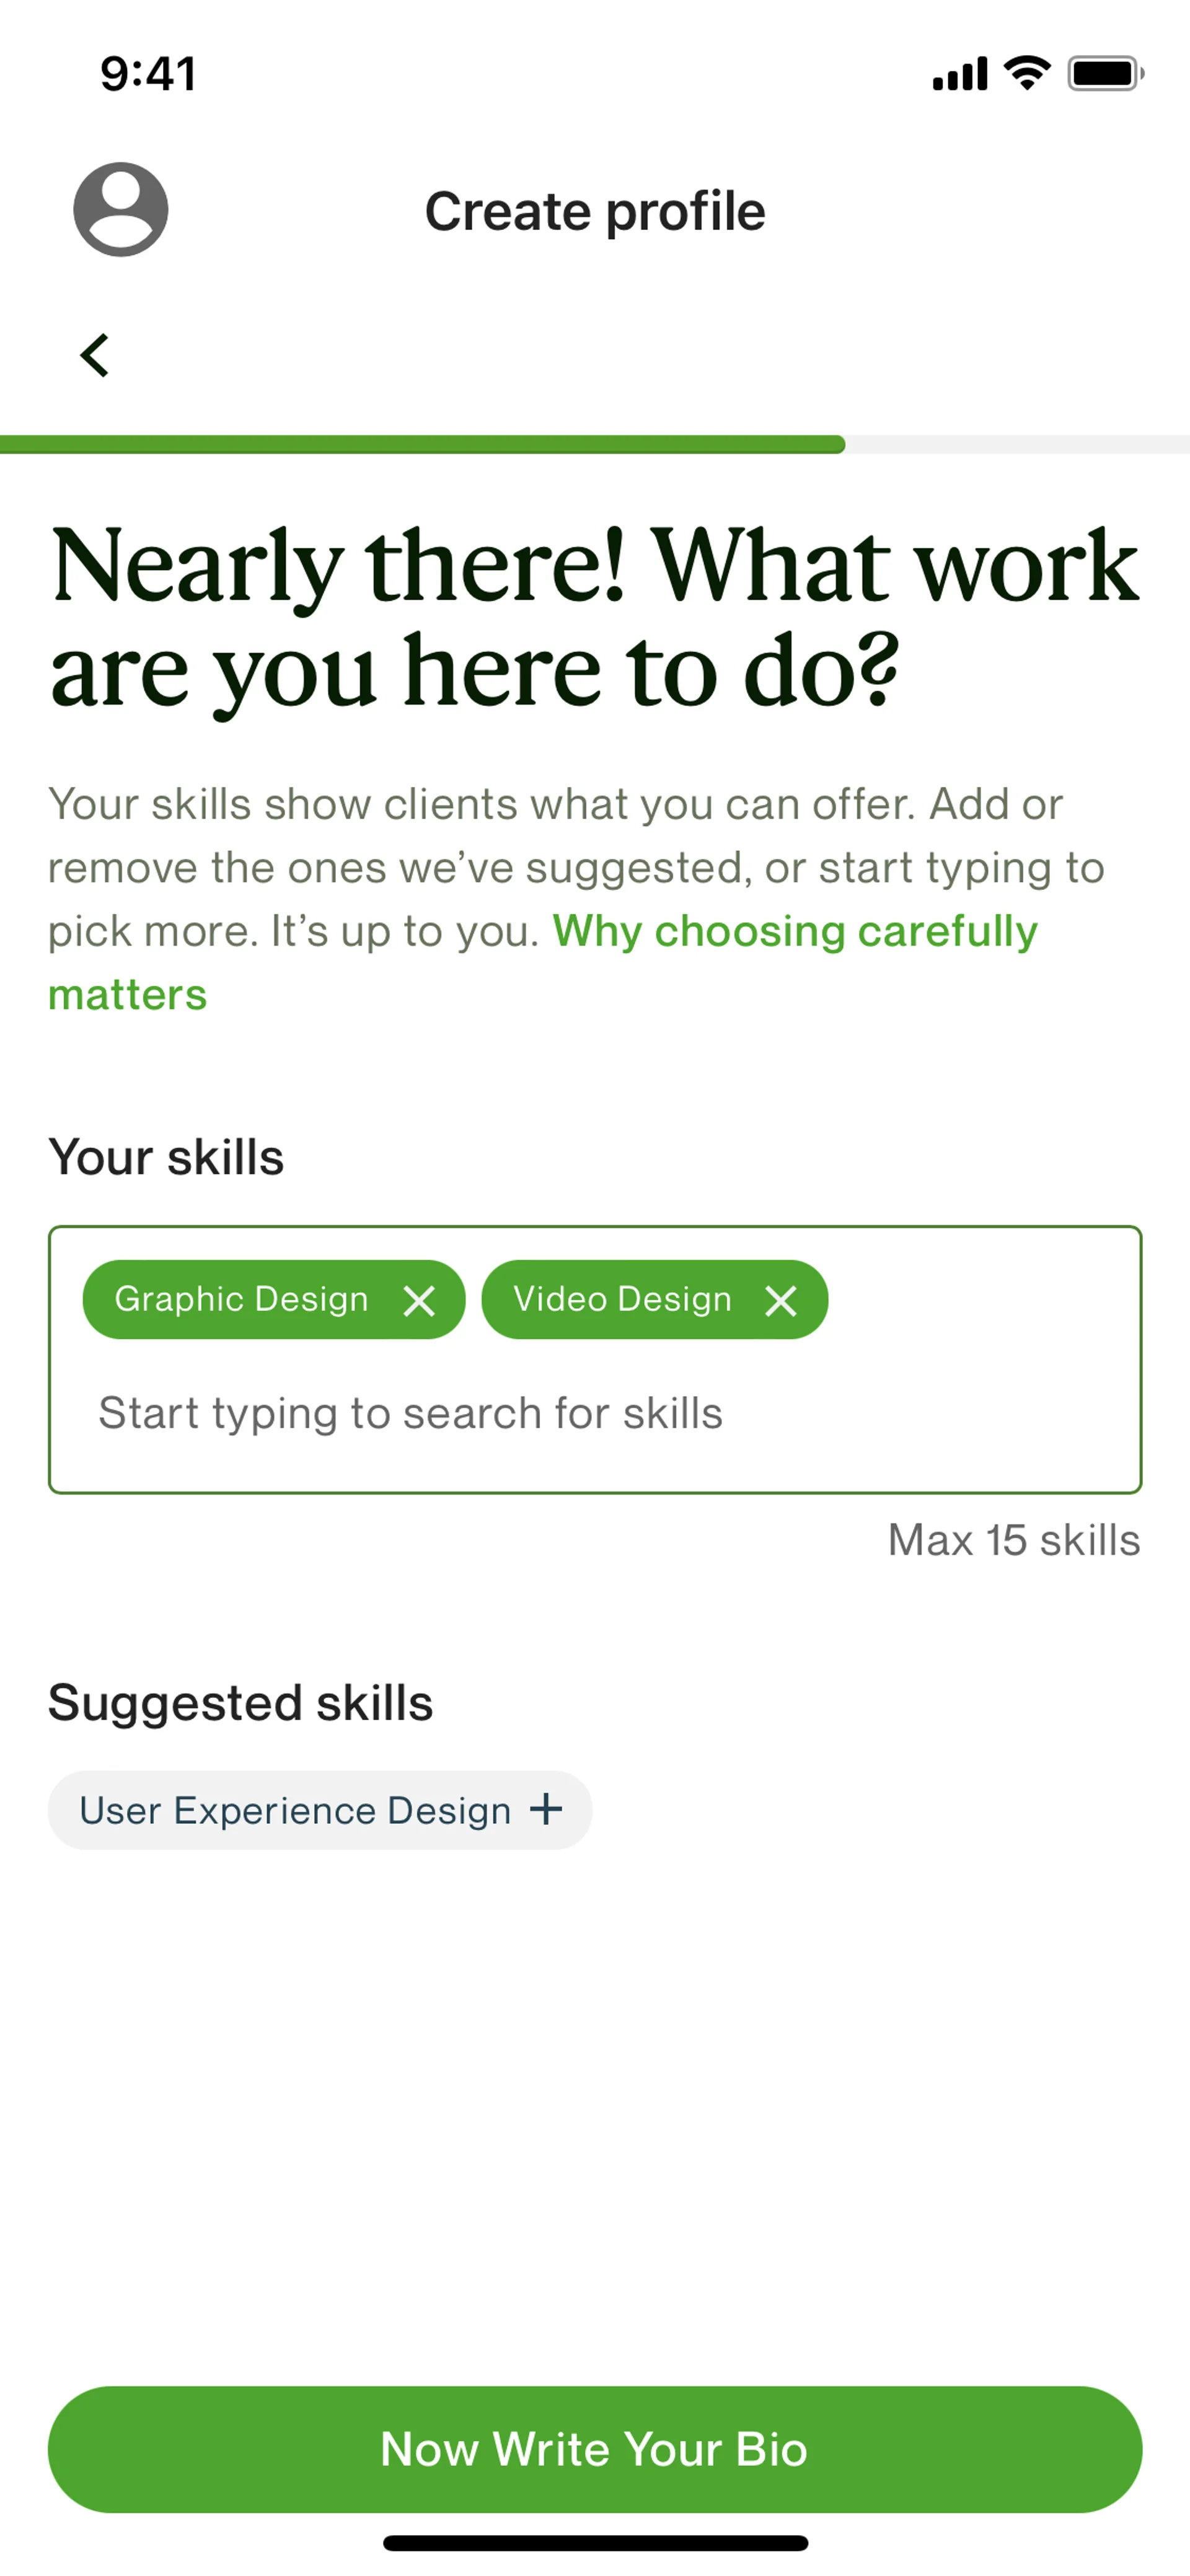Tap the profile avatar icon

[x=120, y=210]
